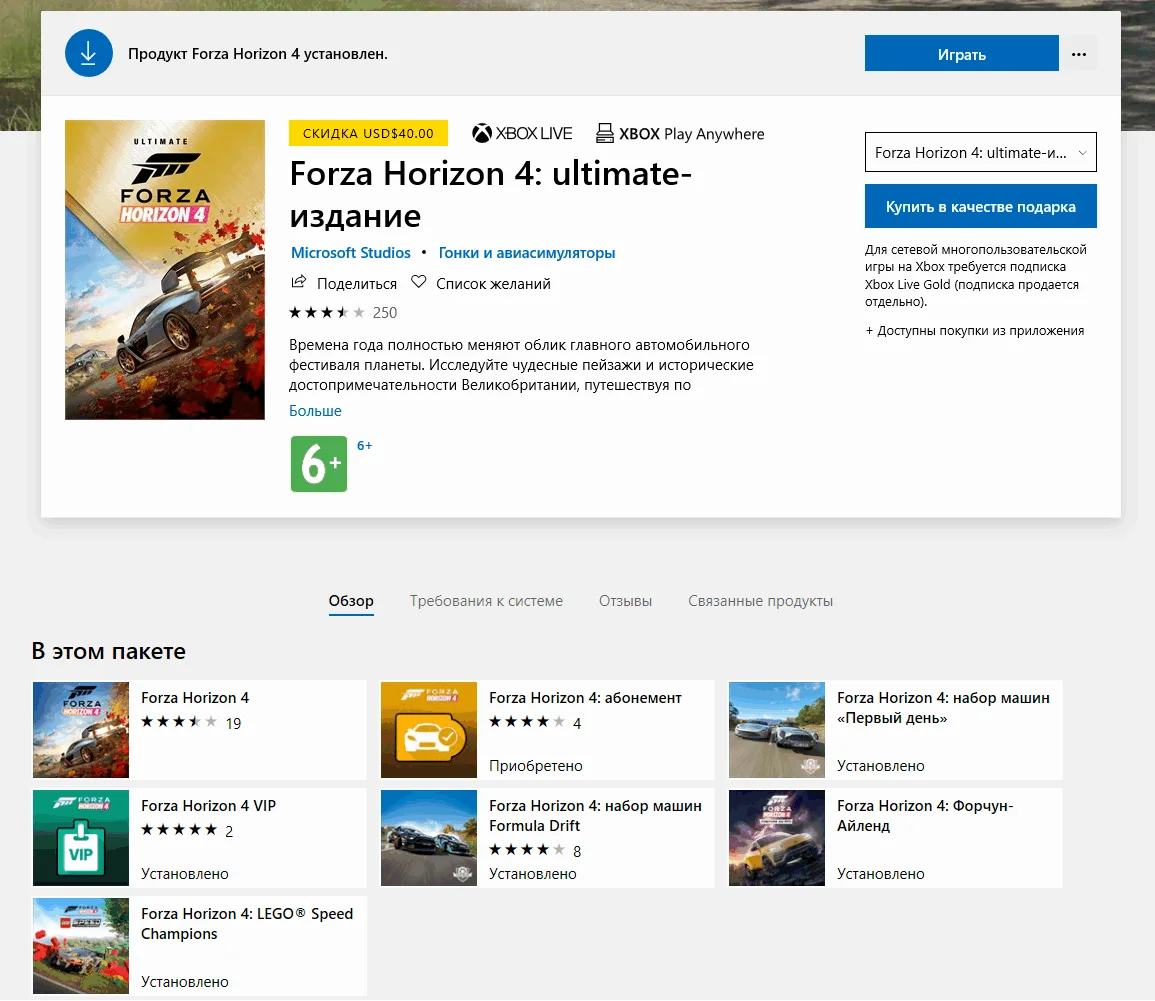This screenshot has width=1155, height=1001.
Task: Click the Xbox Live logo icon
Action: [482, 133]
